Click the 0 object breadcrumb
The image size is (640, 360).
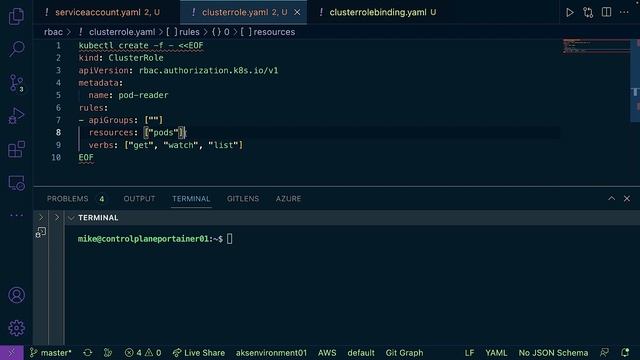coord(220,32)
